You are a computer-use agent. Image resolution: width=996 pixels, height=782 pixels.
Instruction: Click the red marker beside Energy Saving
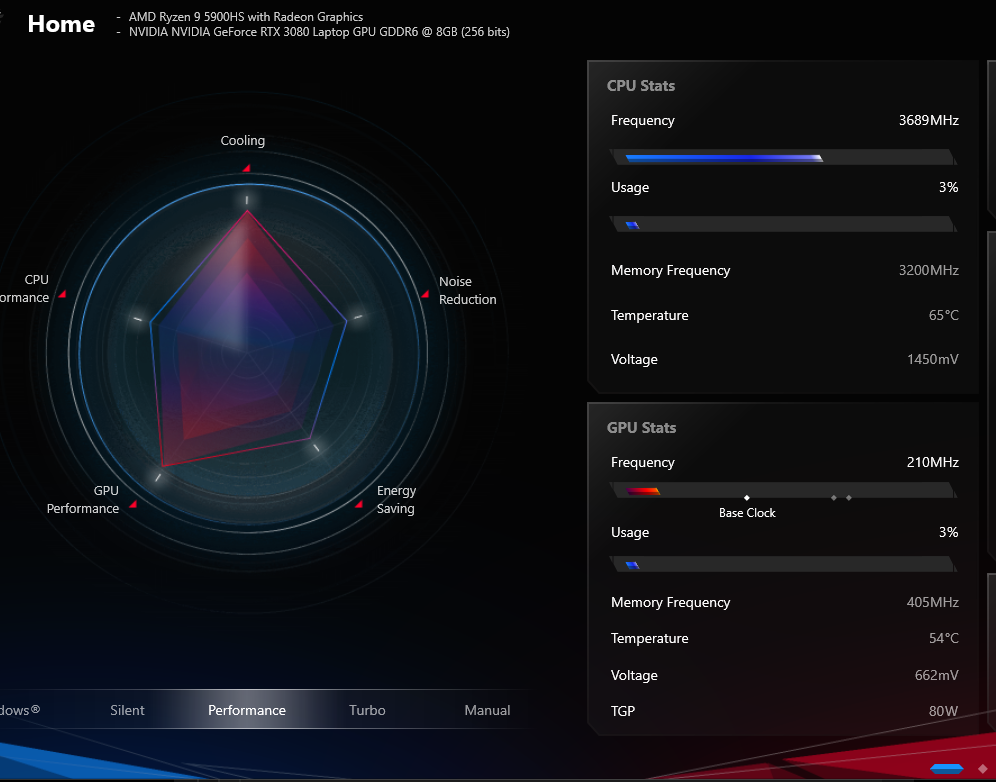(359, 504)
